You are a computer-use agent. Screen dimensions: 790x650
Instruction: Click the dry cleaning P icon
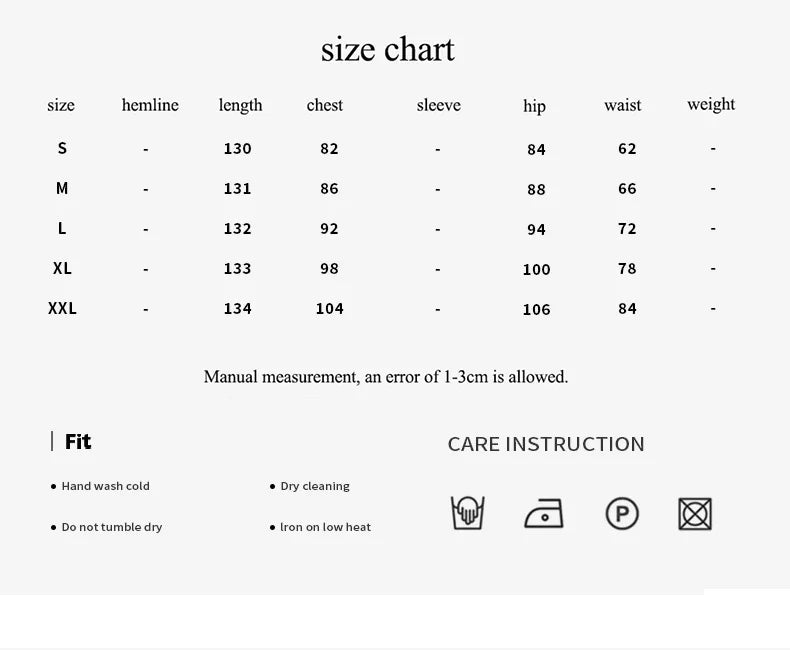click(x=622, y=514)
